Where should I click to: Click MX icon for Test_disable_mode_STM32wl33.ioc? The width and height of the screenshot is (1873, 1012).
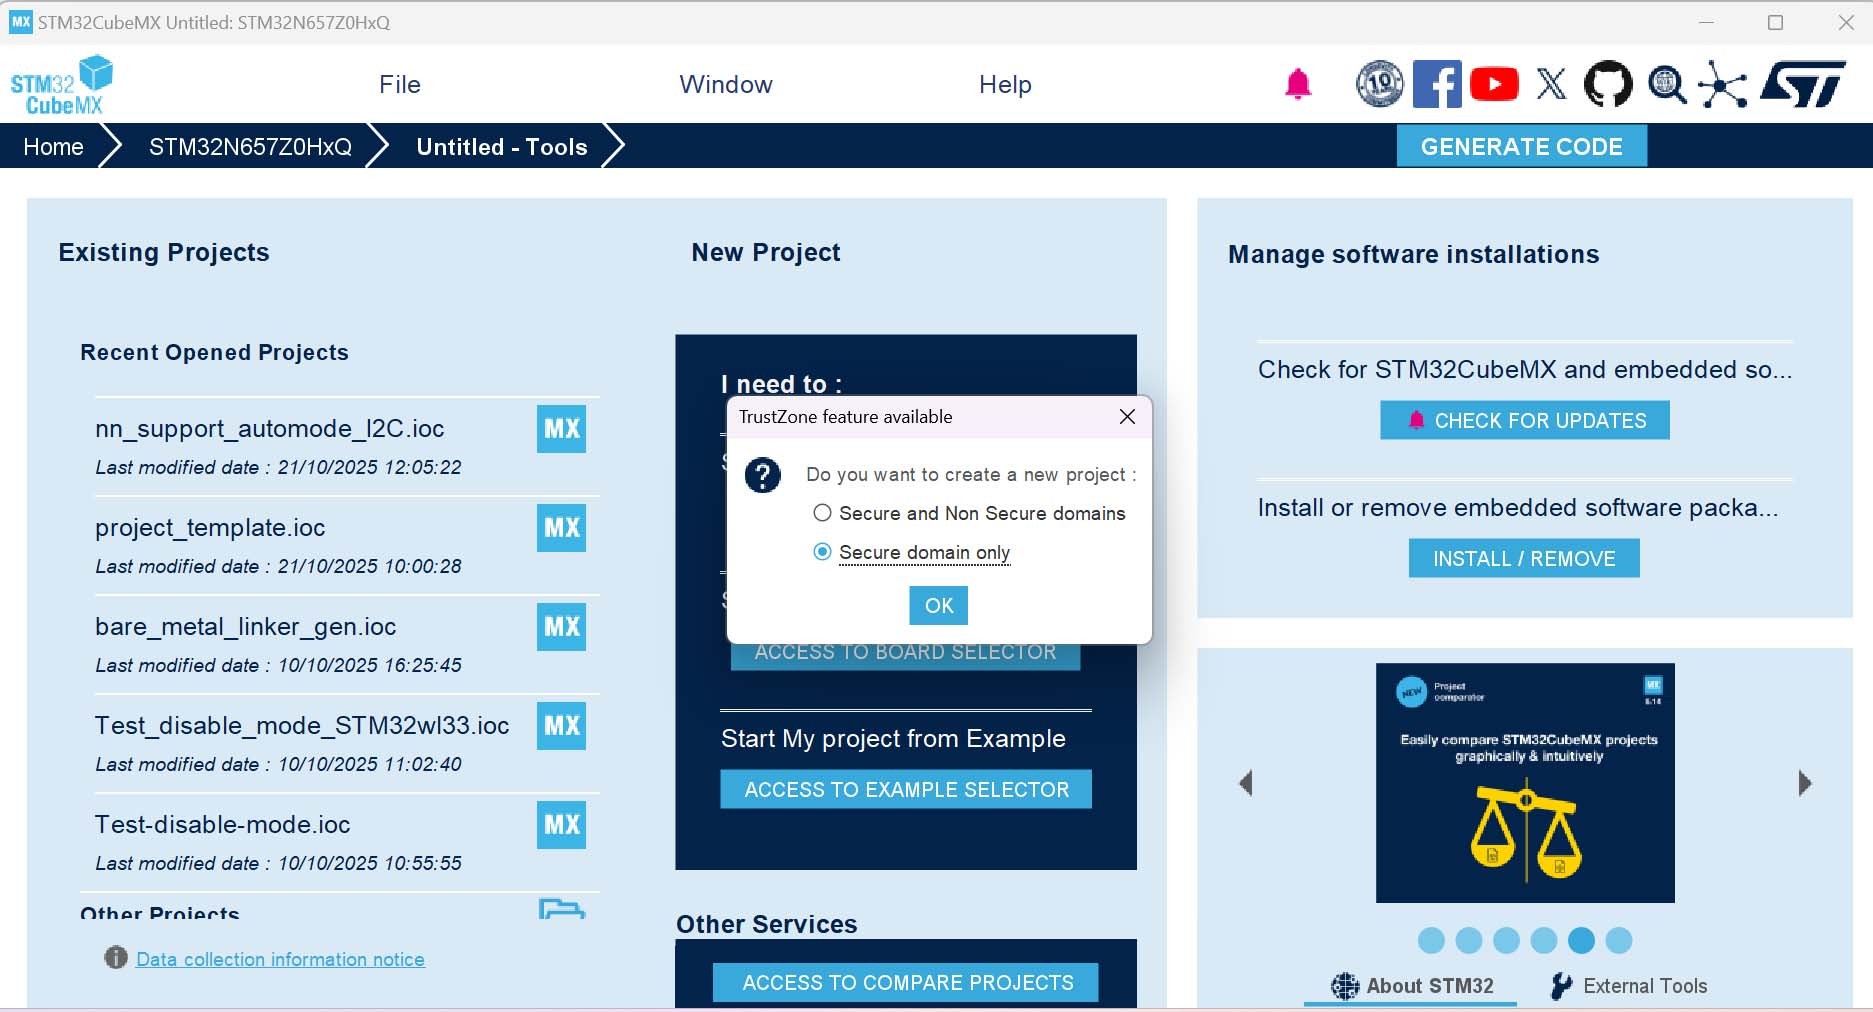pos(561,726)
